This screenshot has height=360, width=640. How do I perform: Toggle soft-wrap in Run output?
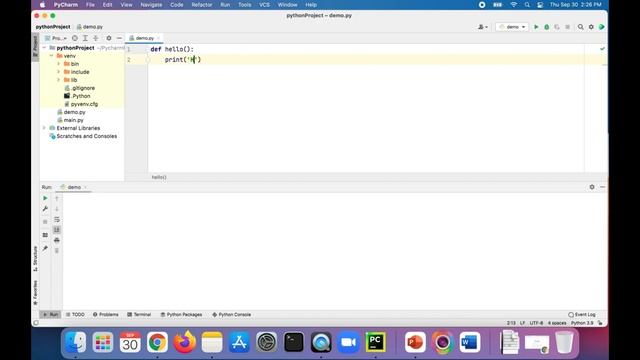click(x=57, y=220)
